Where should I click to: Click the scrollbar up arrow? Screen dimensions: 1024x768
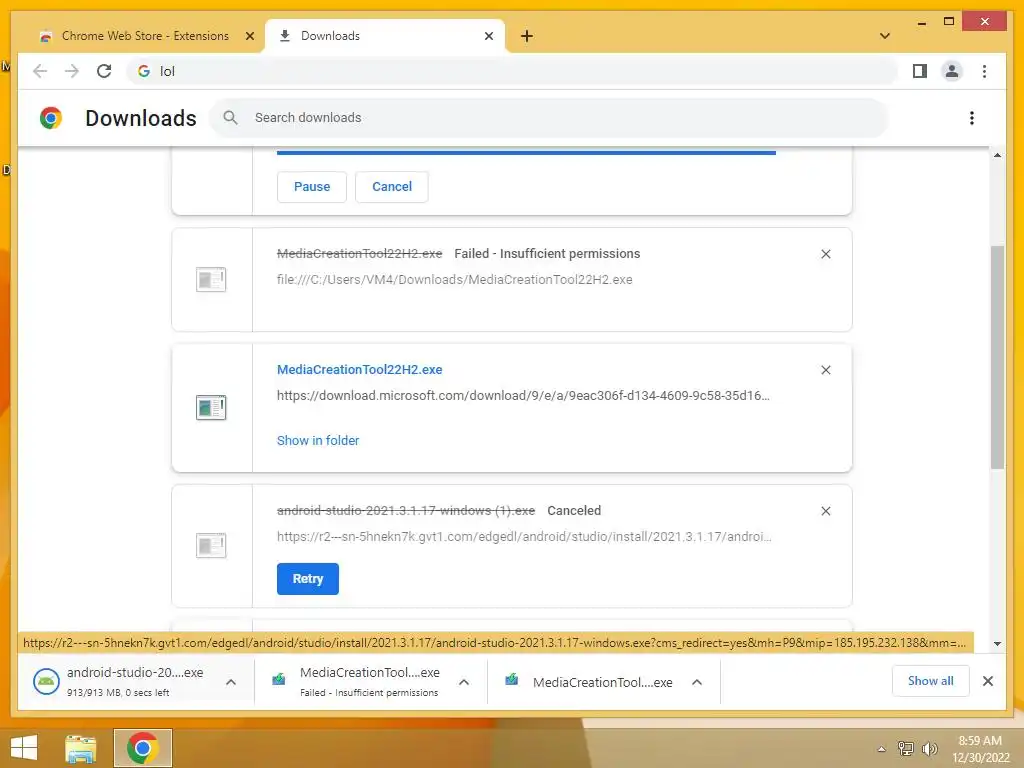997,155
